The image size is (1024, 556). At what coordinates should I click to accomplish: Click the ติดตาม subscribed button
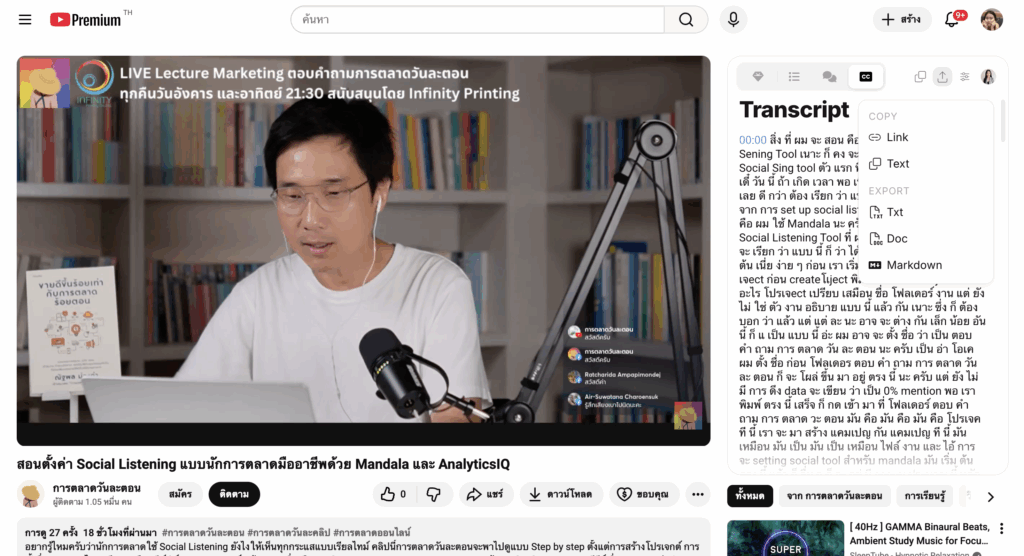click(x=234, y=495)
